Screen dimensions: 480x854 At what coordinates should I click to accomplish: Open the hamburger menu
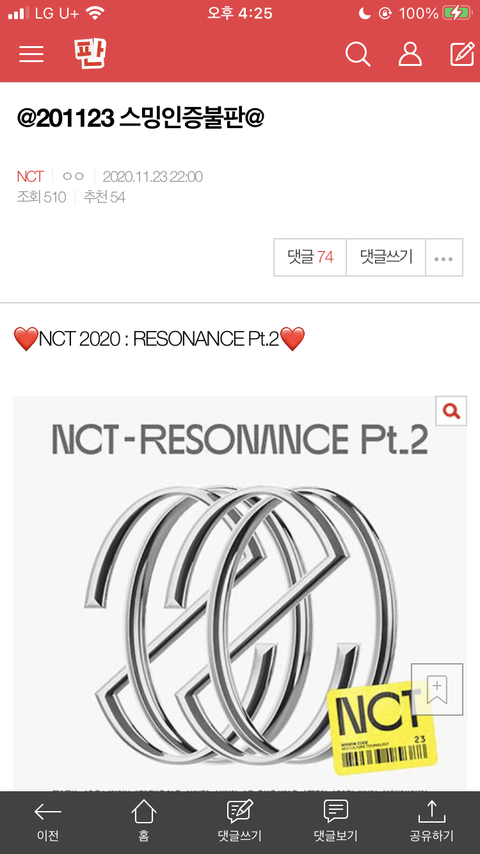click(31, 54)
